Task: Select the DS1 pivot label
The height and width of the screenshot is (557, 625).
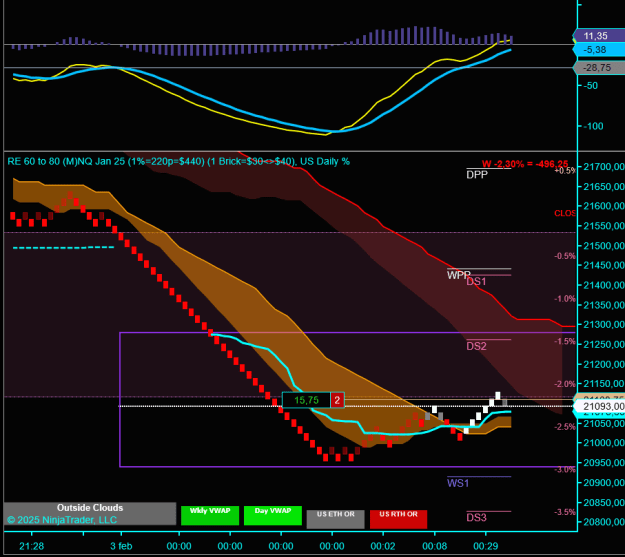Action: tap(476, 281)
